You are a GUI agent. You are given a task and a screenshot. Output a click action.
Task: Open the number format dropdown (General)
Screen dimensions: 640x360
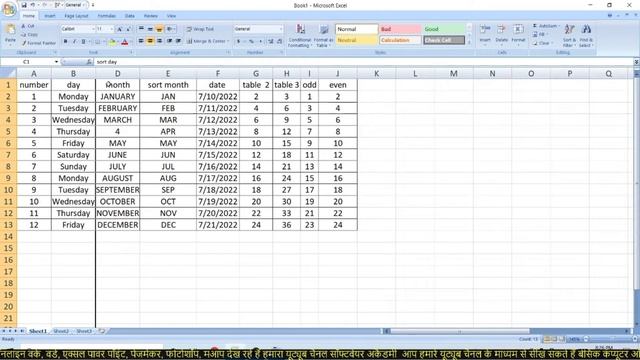(281, 29)
